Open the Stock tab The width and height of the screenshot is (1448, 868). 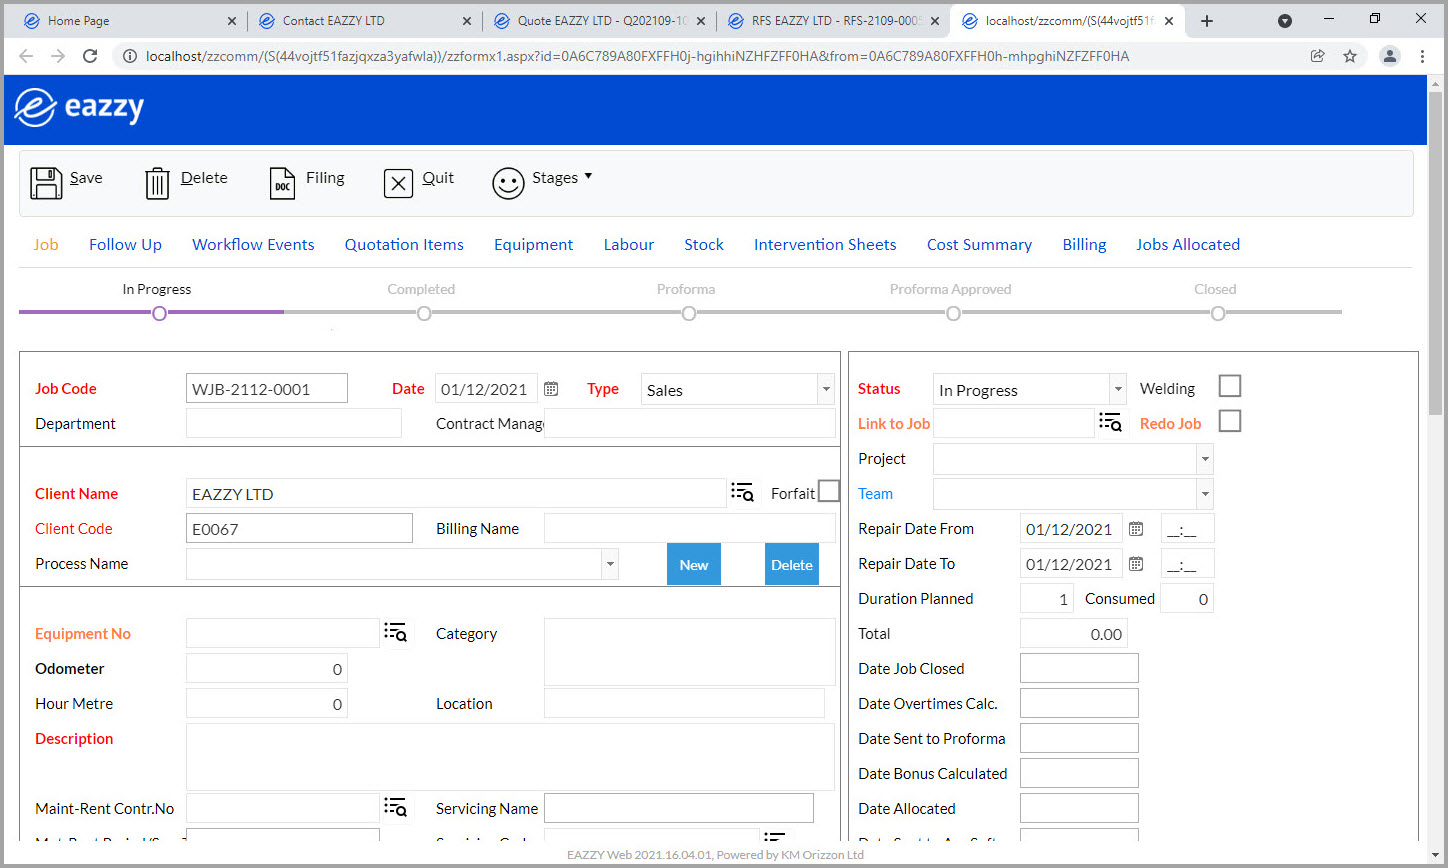pos(704,244)
